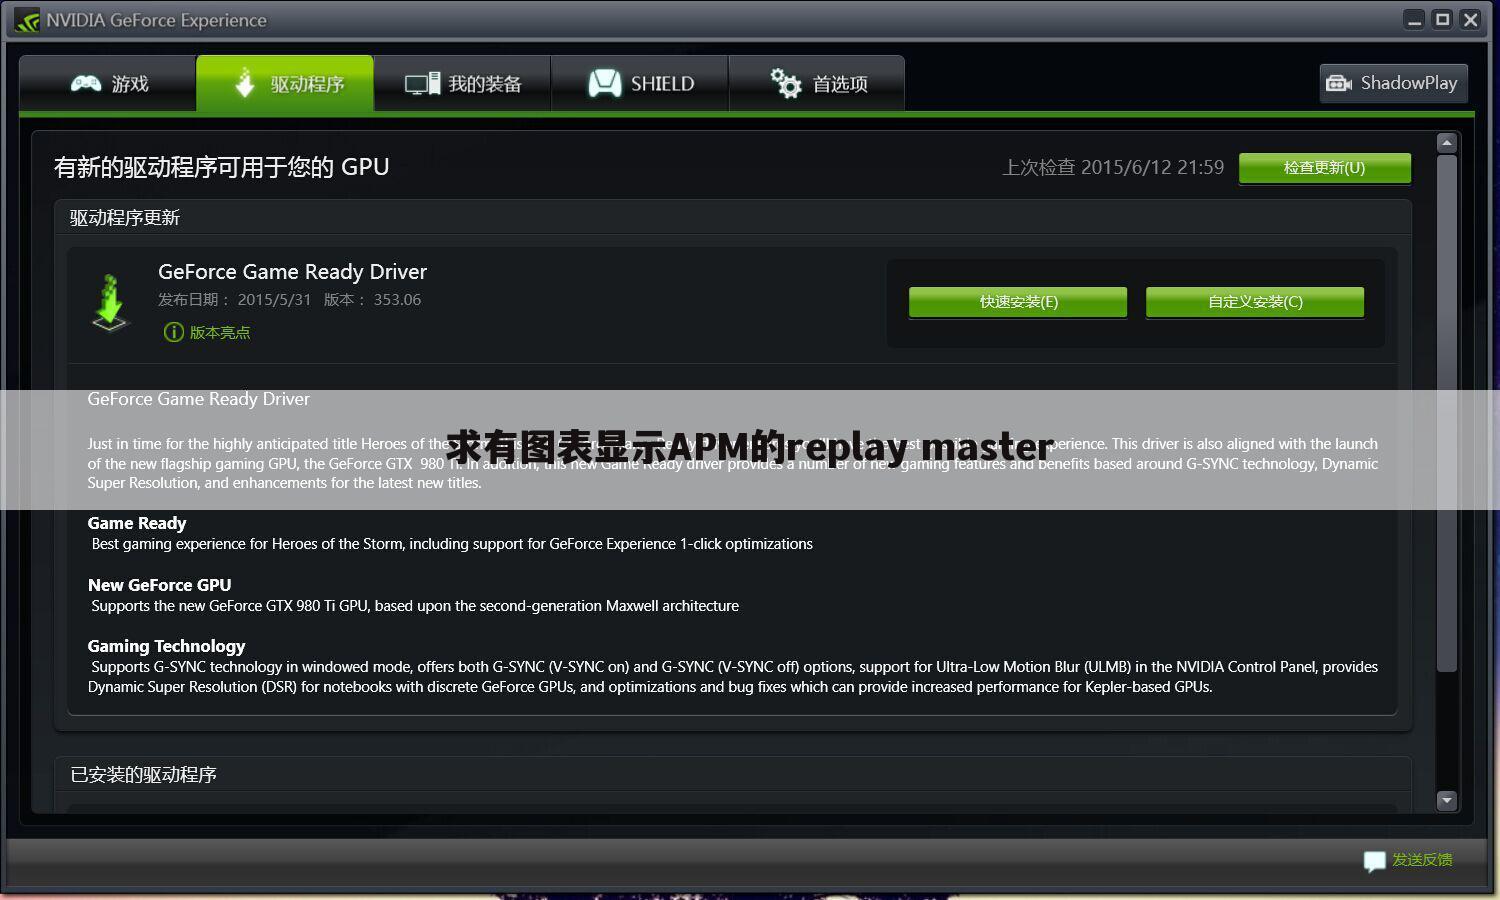The width and height of the screenshot is (1500, 900).
Task: Minimize the GeForce Experience window
Action: click(1414, 20)
